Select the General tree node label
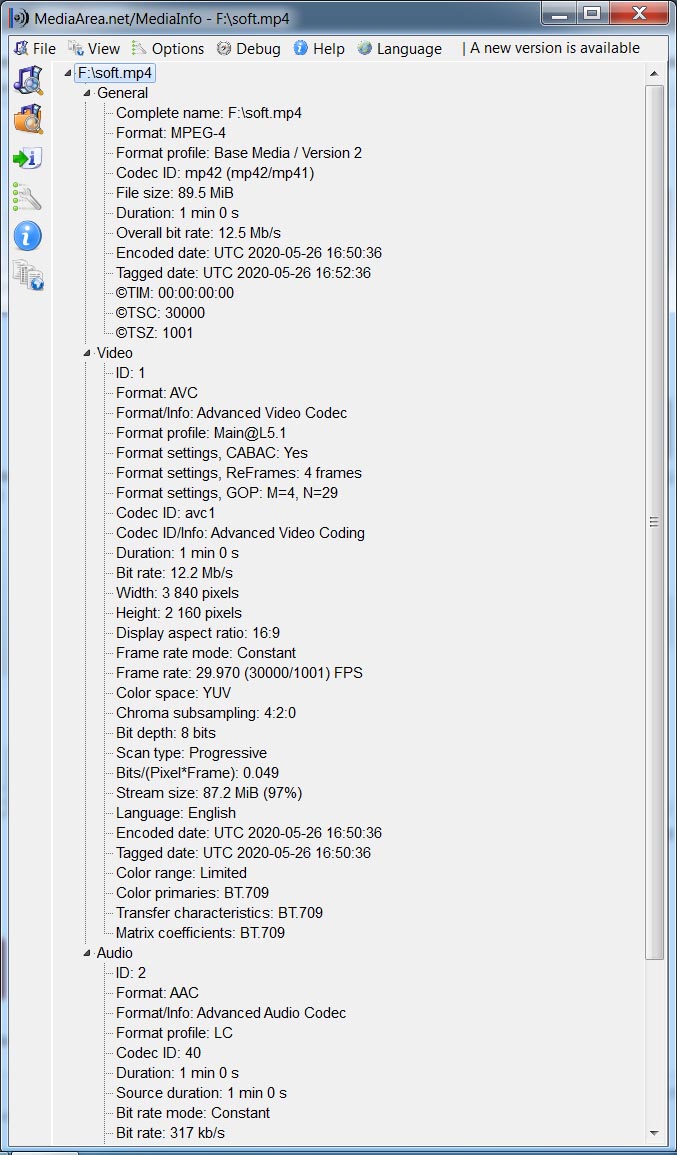 [122, 93]
